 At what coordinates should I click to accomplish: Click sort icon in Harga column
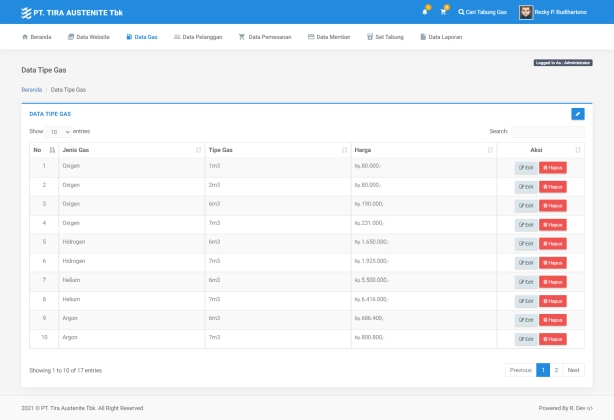point(490,150)
